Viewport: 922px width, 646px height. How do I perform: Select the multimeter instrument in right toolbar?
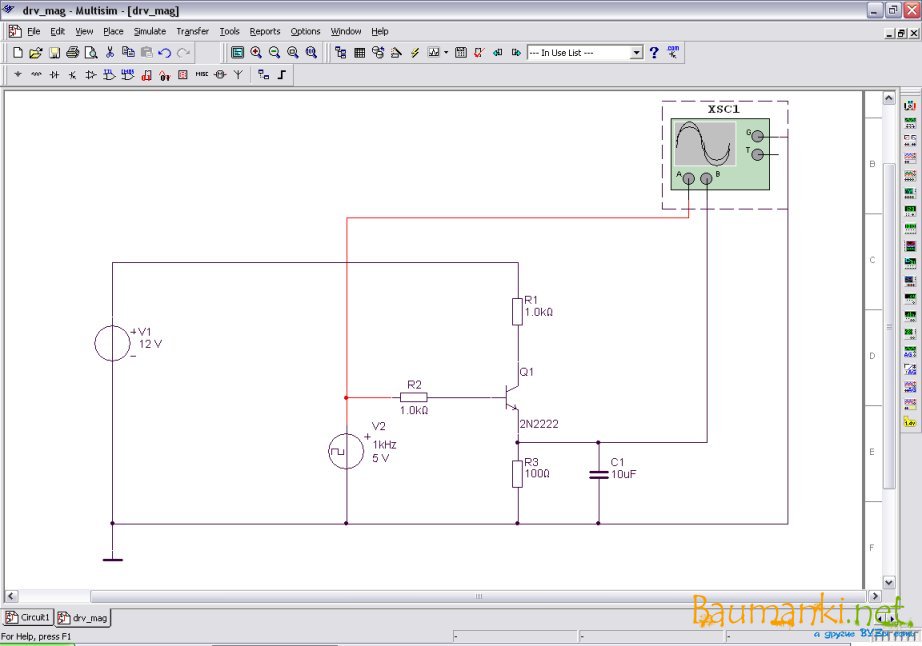click(x=910, y=105)
